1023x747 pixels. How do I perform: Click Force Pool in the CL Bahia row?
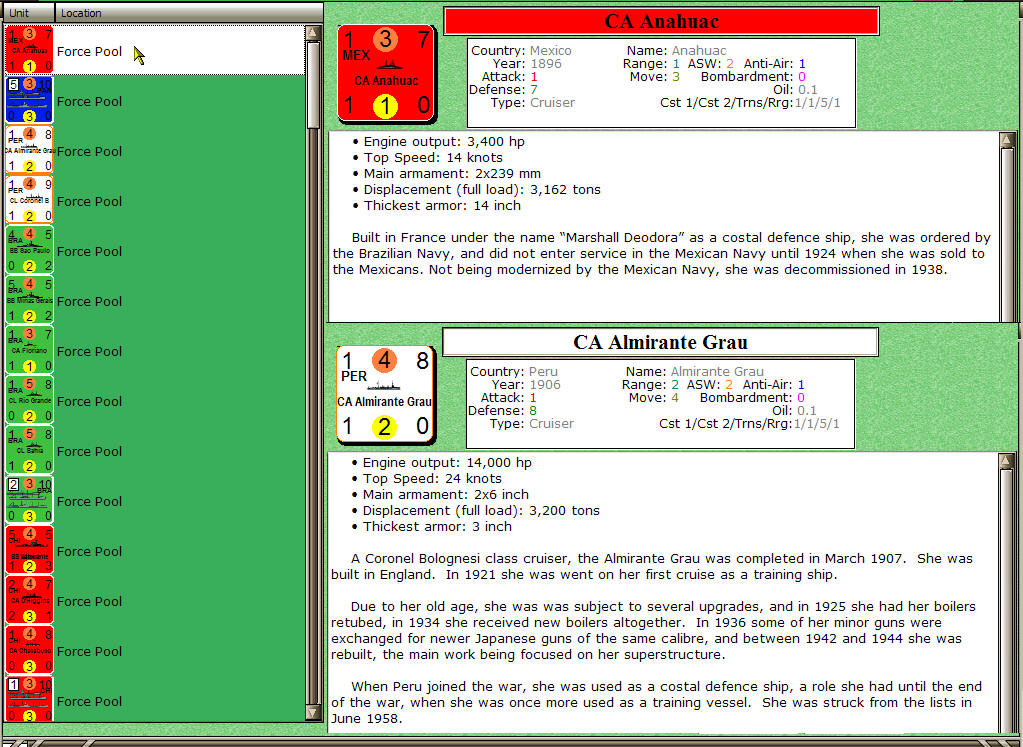[89, 451]
